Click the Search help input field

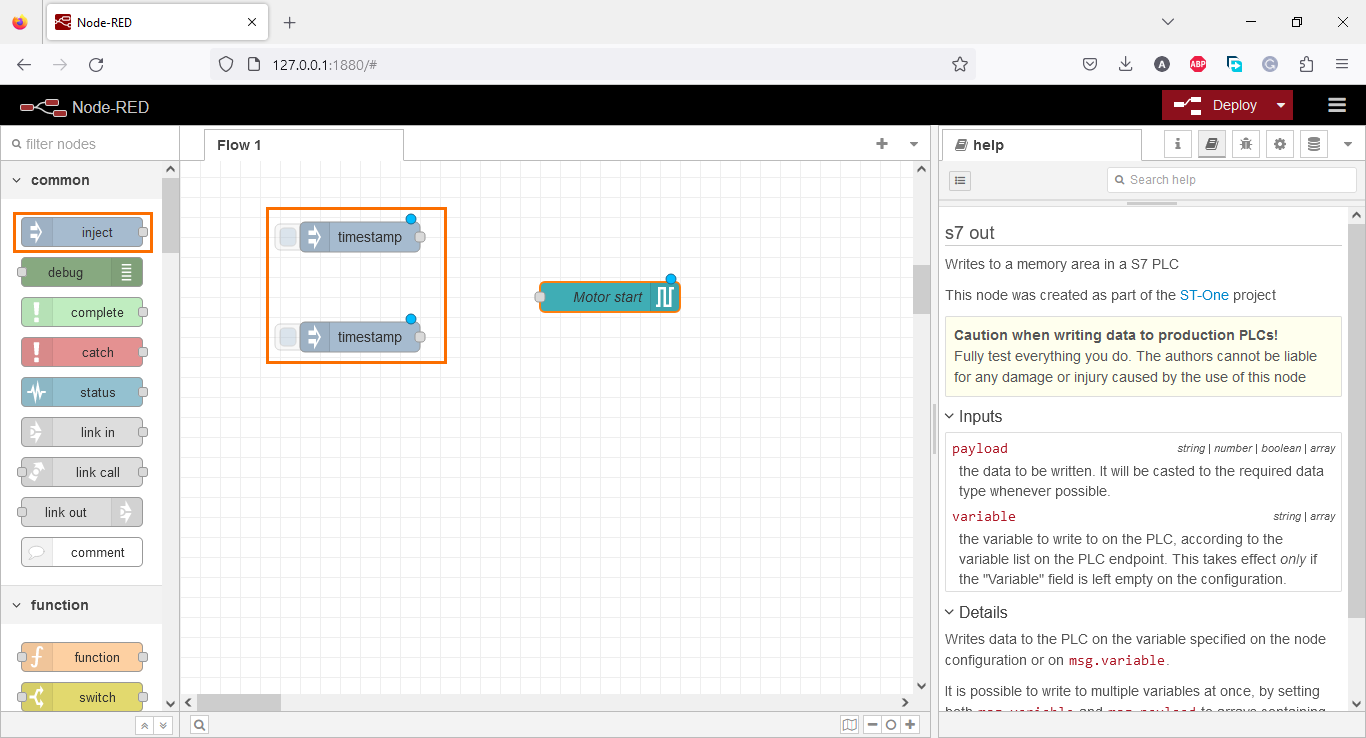[1231, 180]
